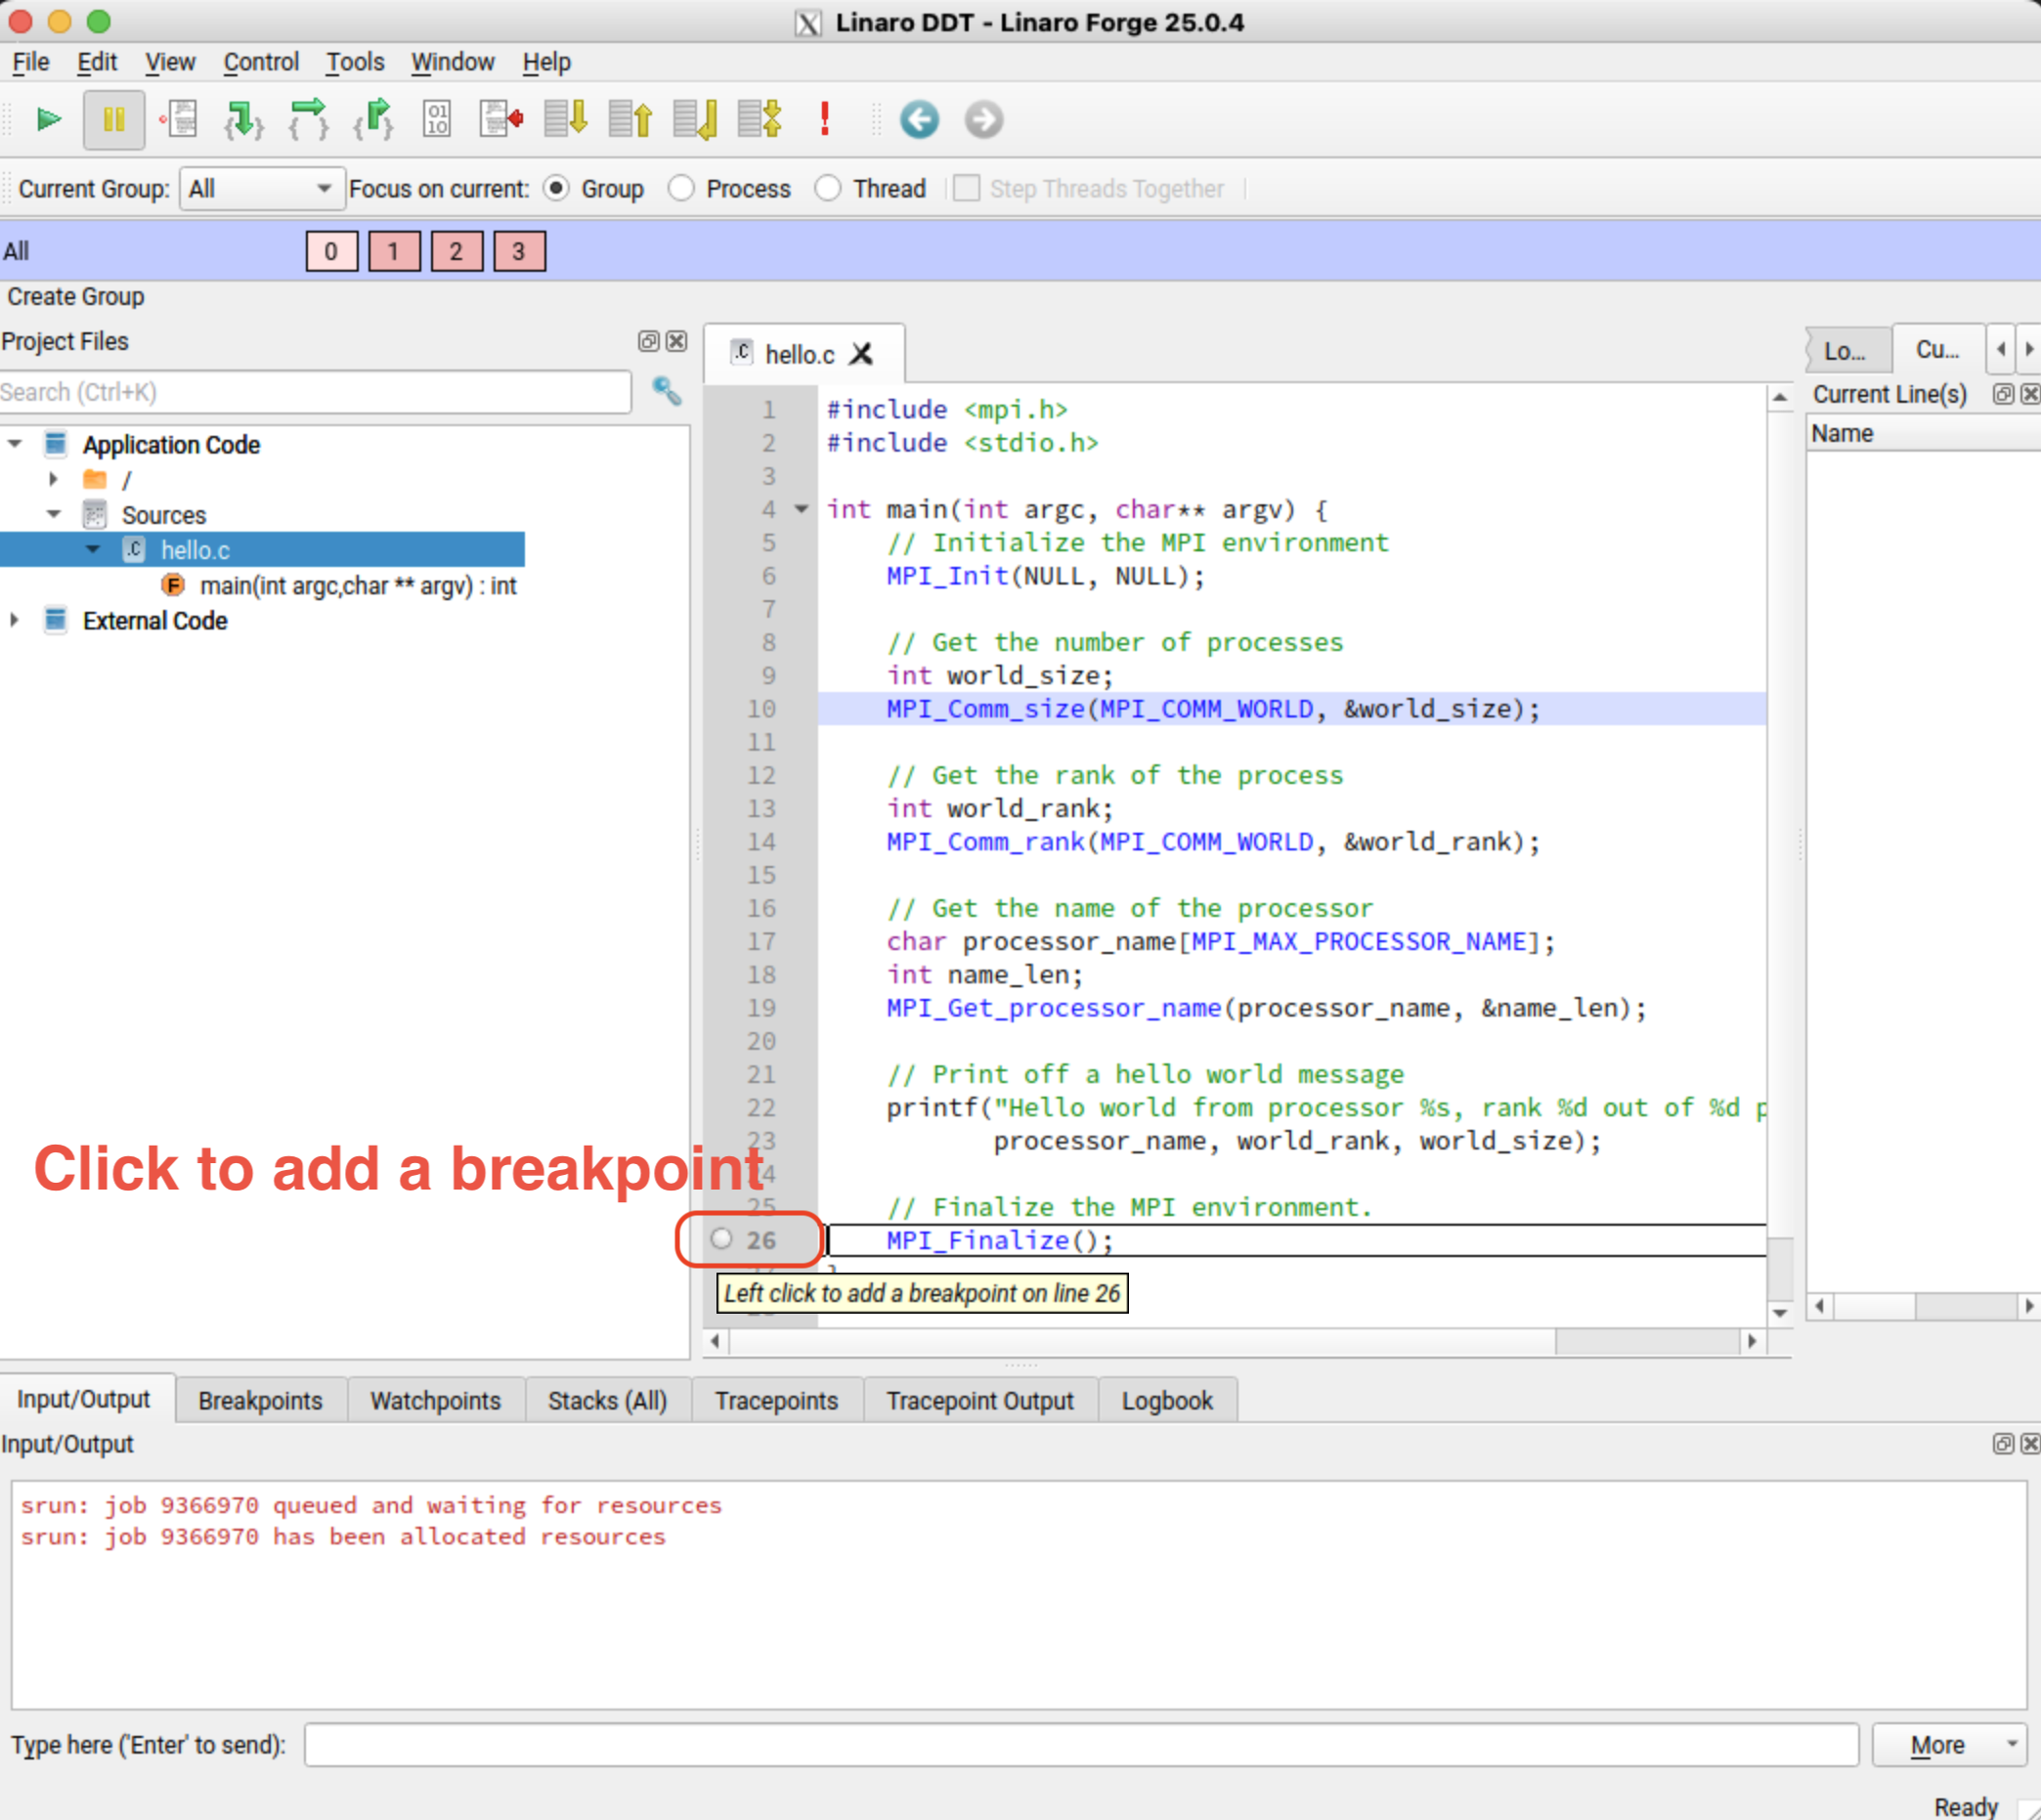Image resolution: width=2041 pixels, height=1820 pixels.
Task: Click the Step Over icon
Action: (308, 120)
